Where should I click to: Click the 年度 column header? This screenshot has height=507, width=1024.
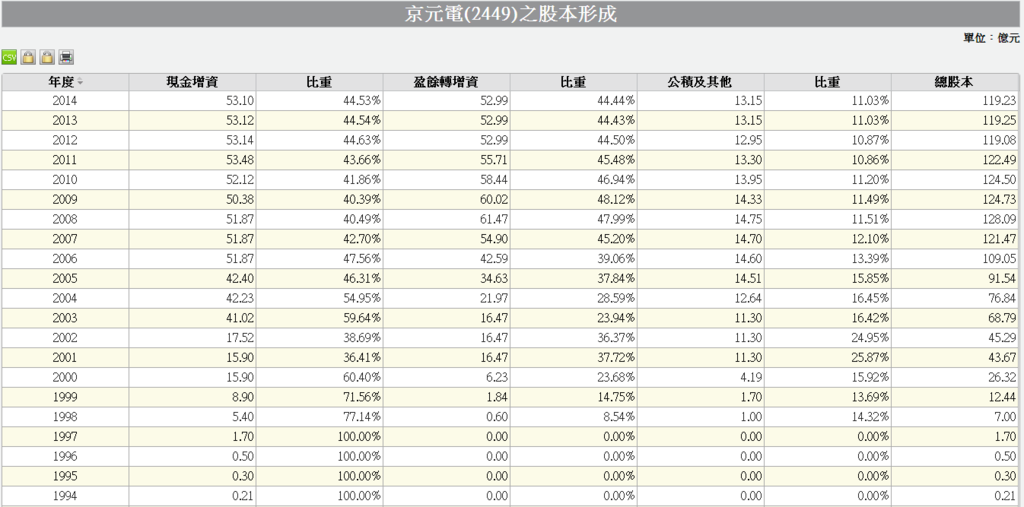[x=65, y=82]
